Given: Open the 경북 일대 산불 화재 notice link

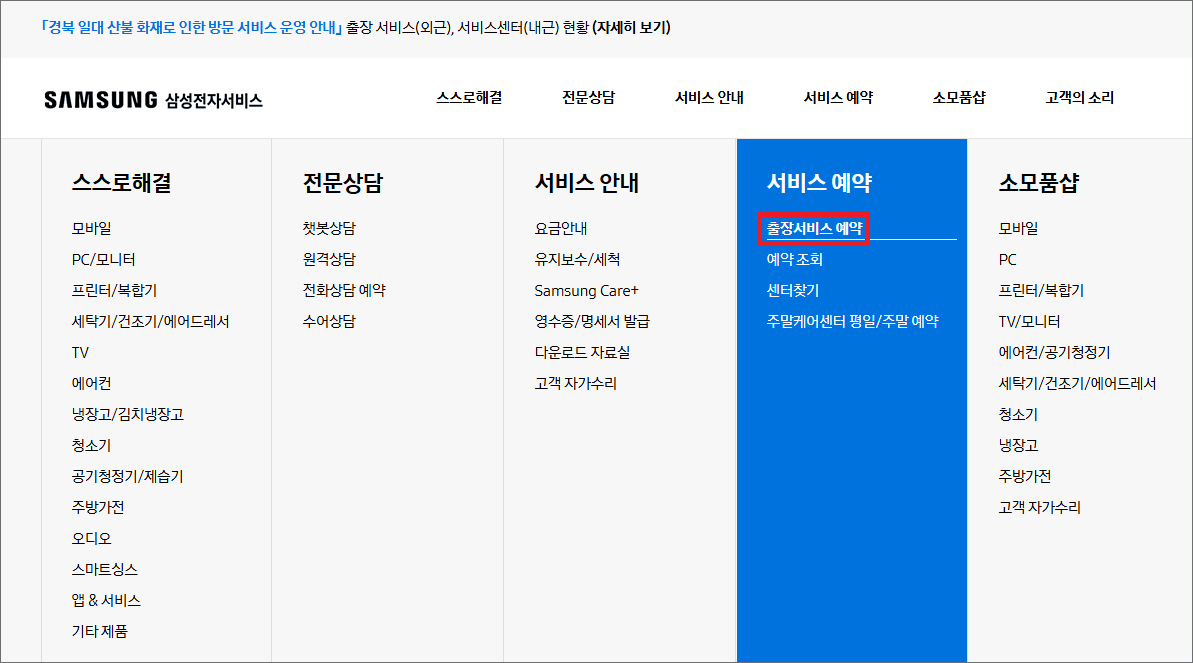Looking at the screenshot, I should coord(191,27).
